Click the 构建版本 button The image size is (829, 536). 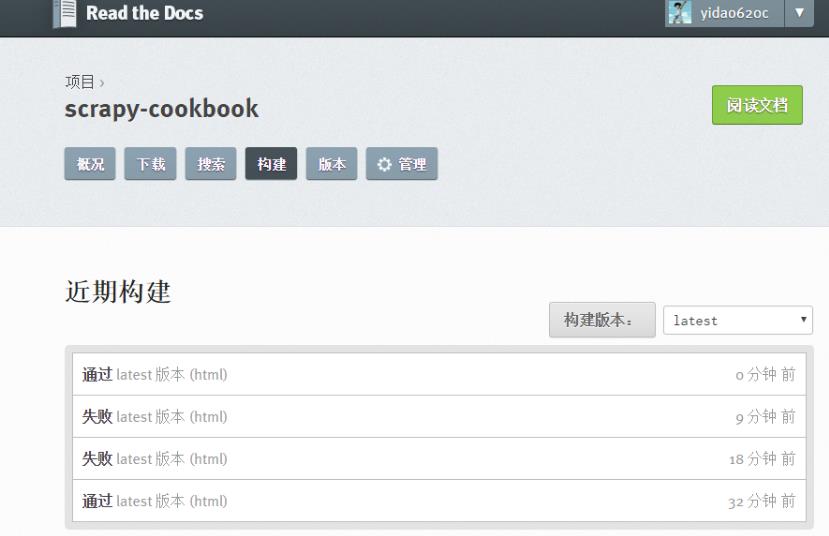(602, 320)
